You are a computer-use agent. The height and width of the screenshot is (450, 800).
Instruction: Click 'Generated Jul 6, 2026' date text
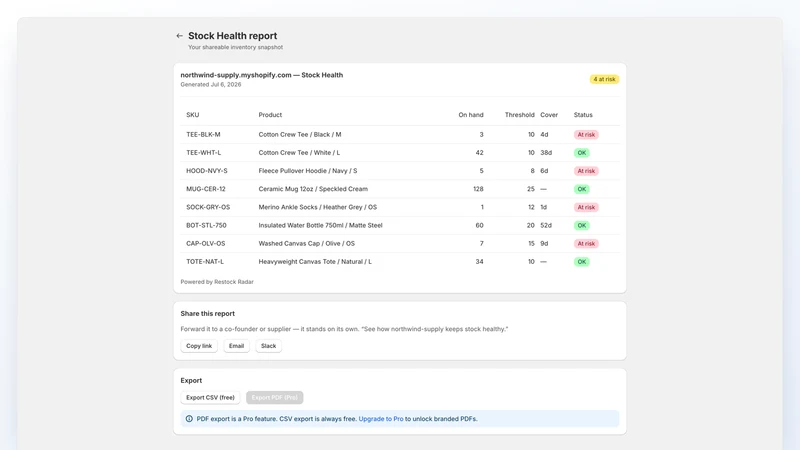(211, 85)
